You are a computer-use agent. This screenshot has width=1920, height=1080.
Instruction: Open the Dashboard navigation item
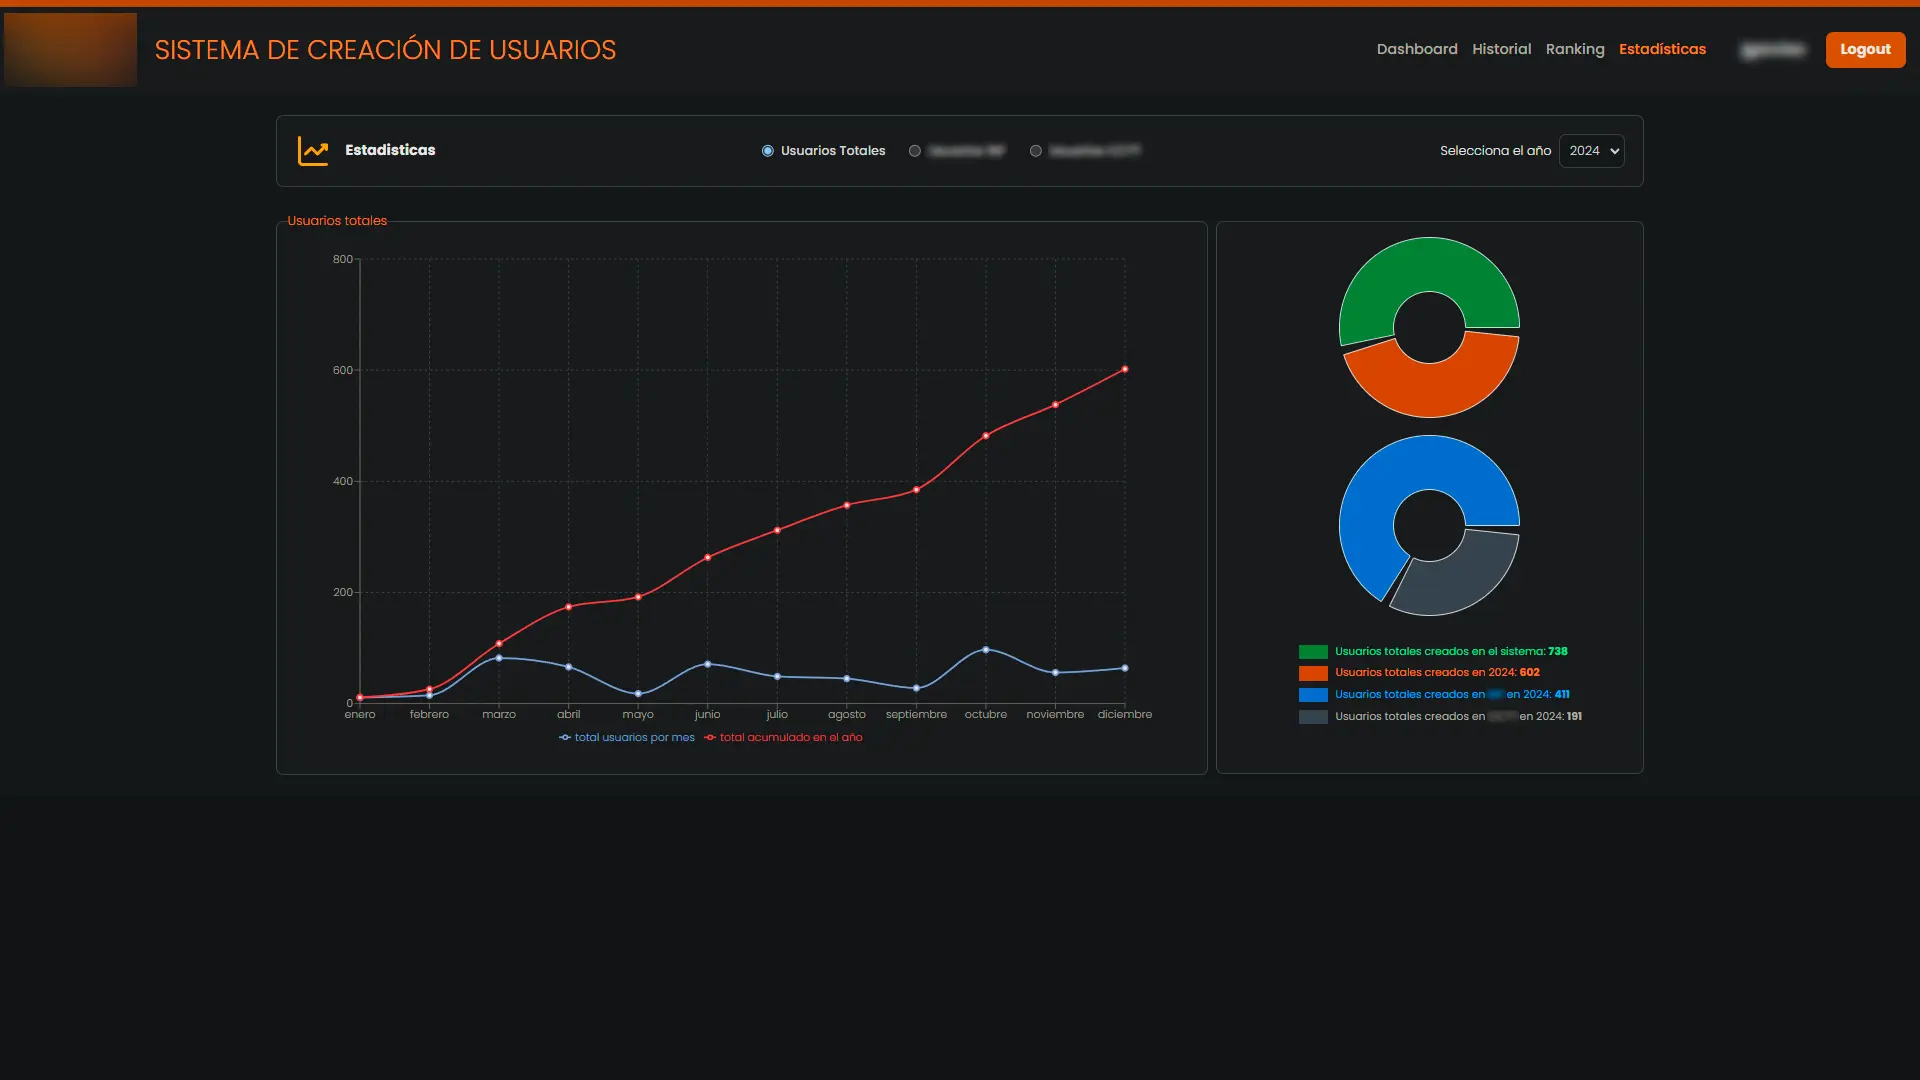tap(1417, 49)
